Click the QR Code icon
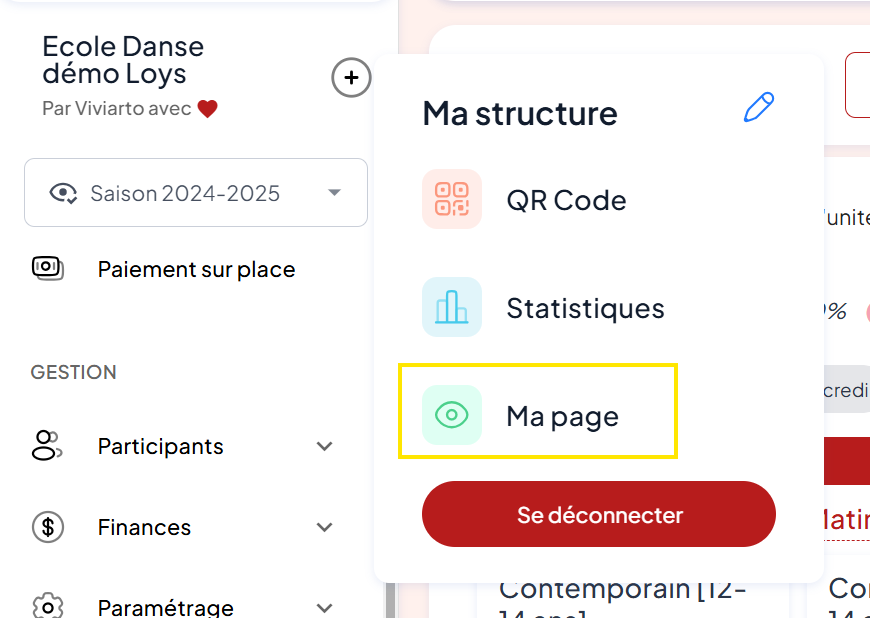 452,199
